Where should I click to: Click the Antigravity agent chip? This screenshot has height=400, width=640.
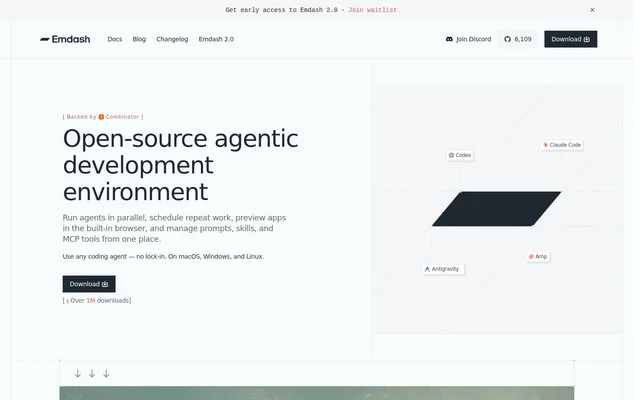tap(443, 269)
